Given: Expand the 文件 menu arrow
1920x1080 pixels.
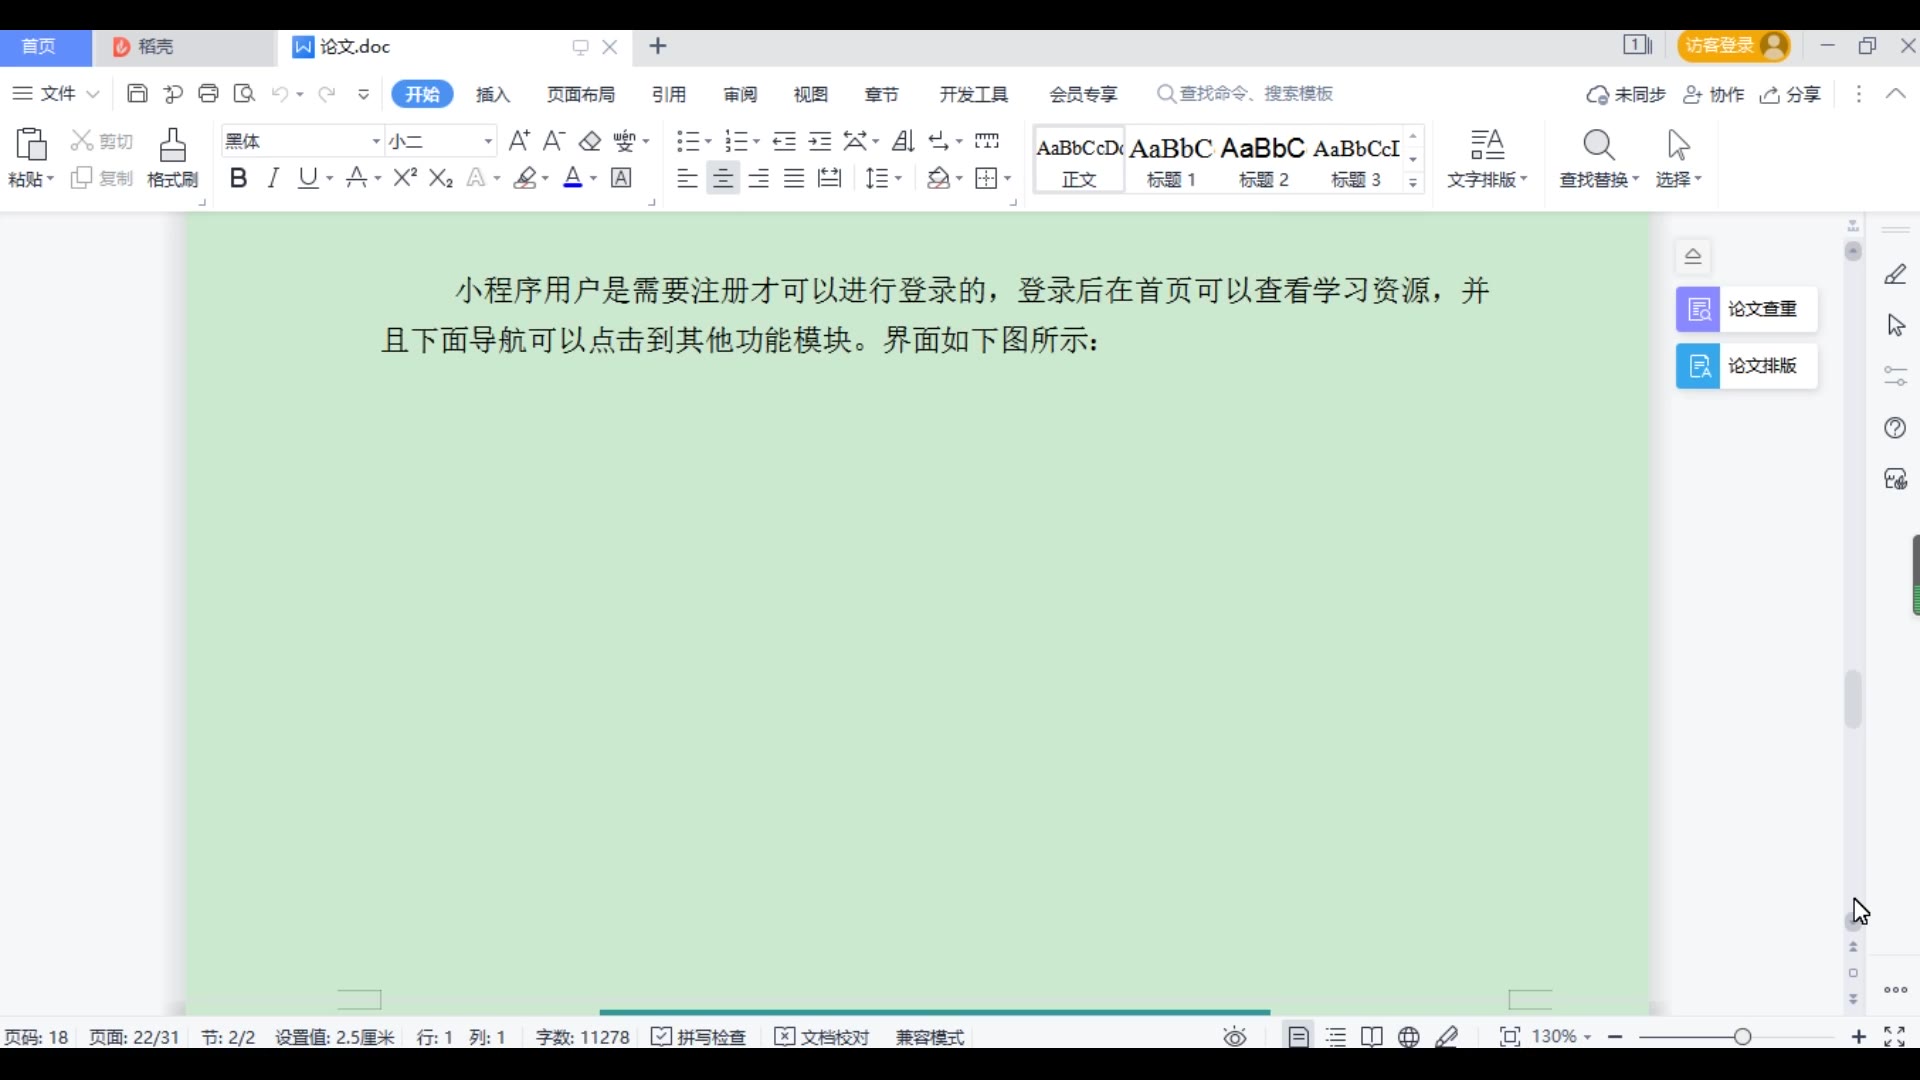Looking at the screenshot, I should click(x=93, y=94).
